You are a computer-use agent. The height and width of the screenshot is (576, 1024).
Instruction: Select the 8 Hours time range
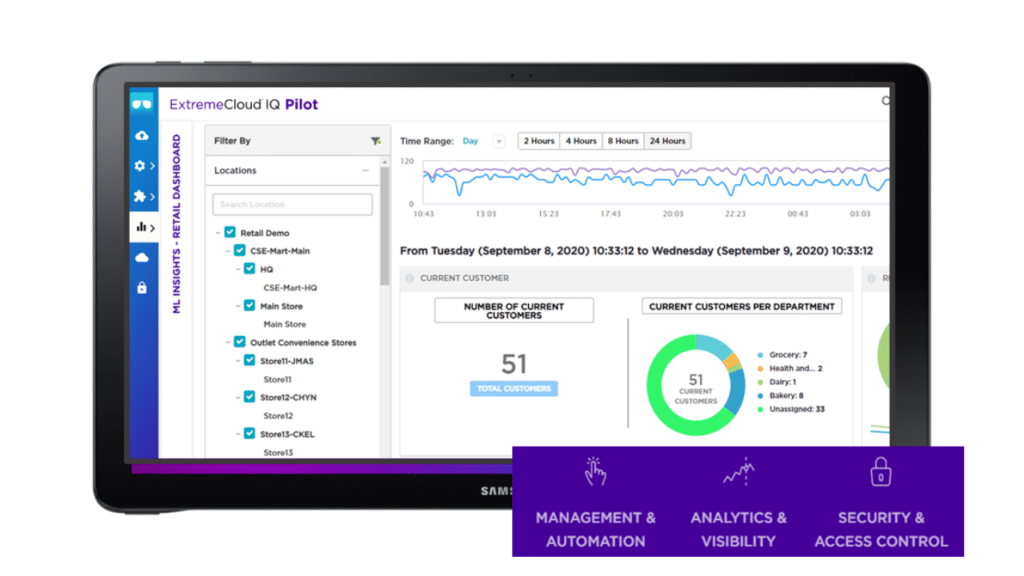click(x=623, y=141)
